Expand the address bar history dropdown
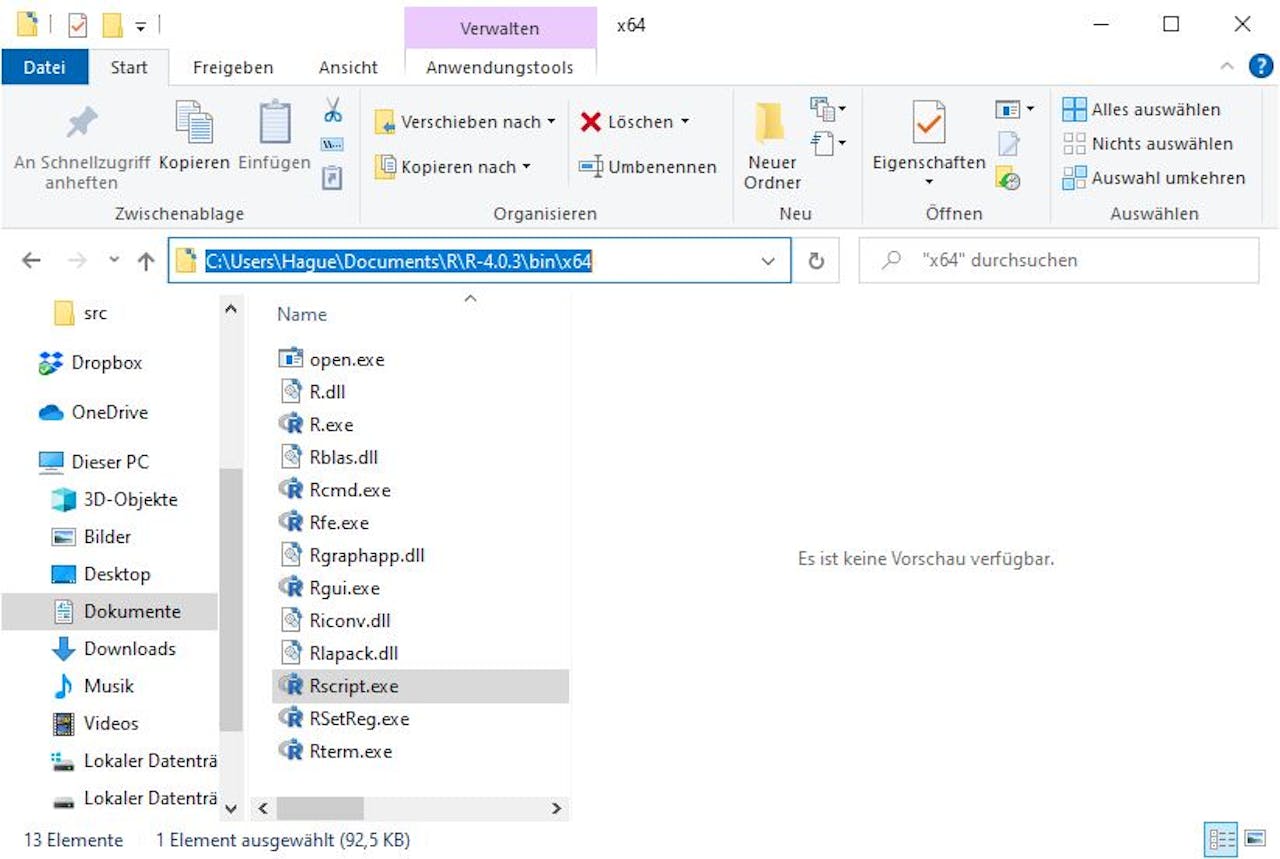Screen dimensions: 1280x859 point(768,261)
